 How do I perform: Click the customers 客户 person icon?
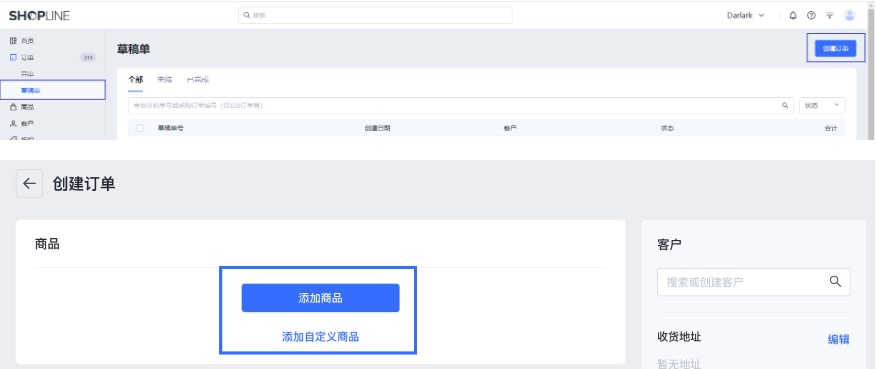pyautogui.click(x=13, y=123)
